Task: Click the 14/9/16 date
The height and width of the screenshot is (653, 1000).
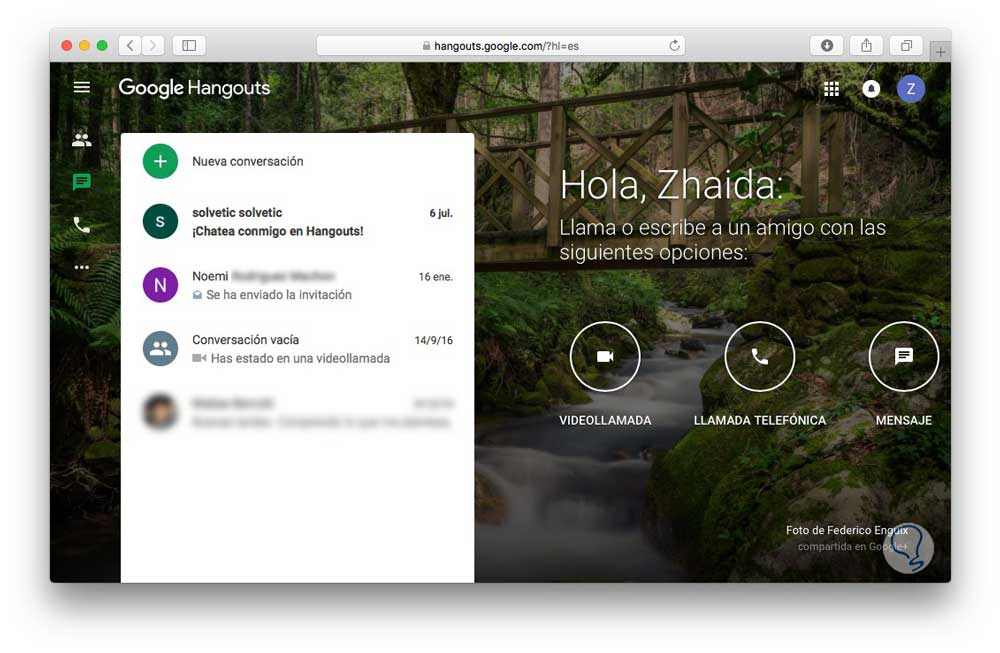Action: pyautogui.click(x=434, y=341)
